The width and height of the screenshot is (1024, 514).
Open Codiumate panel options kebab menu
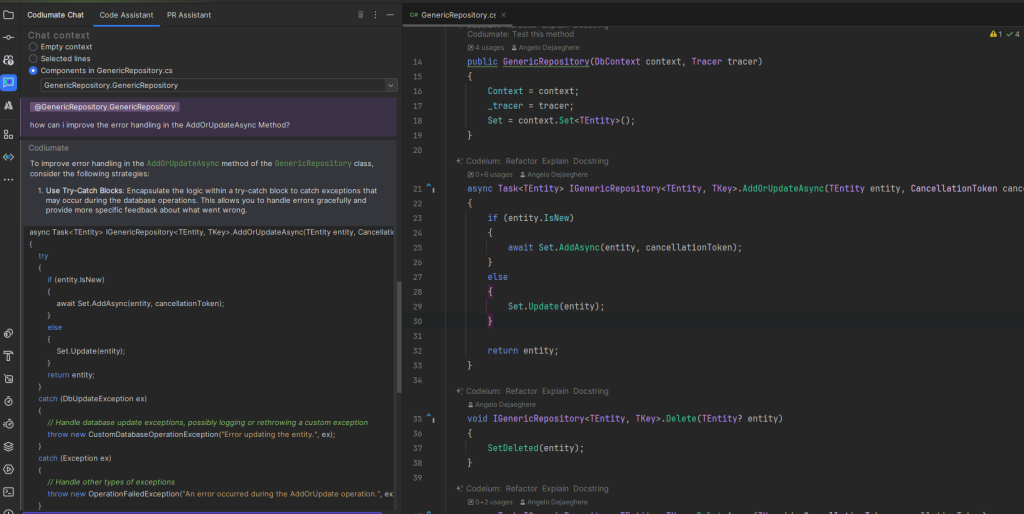[376, 14]
